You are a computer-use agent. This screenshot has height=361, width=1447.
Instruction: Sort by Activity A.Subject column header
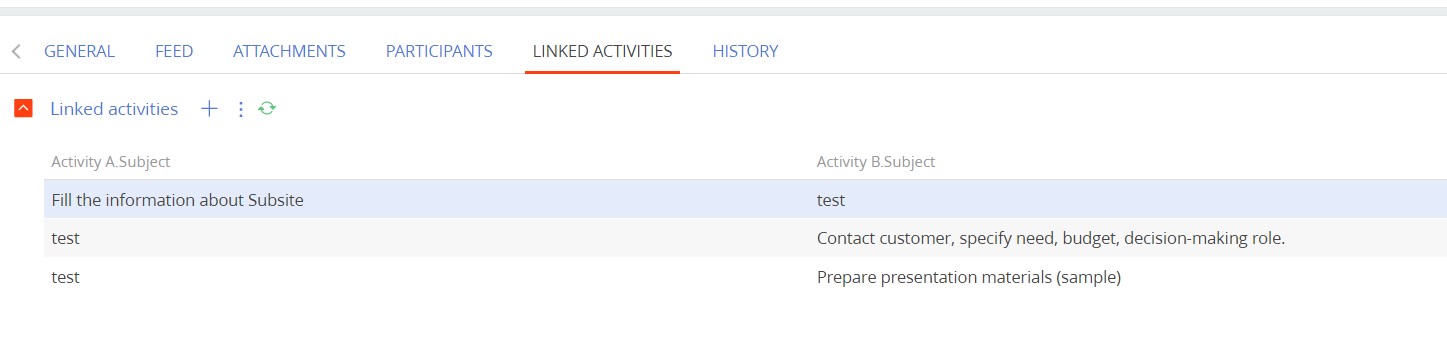(x=110, y=162)
